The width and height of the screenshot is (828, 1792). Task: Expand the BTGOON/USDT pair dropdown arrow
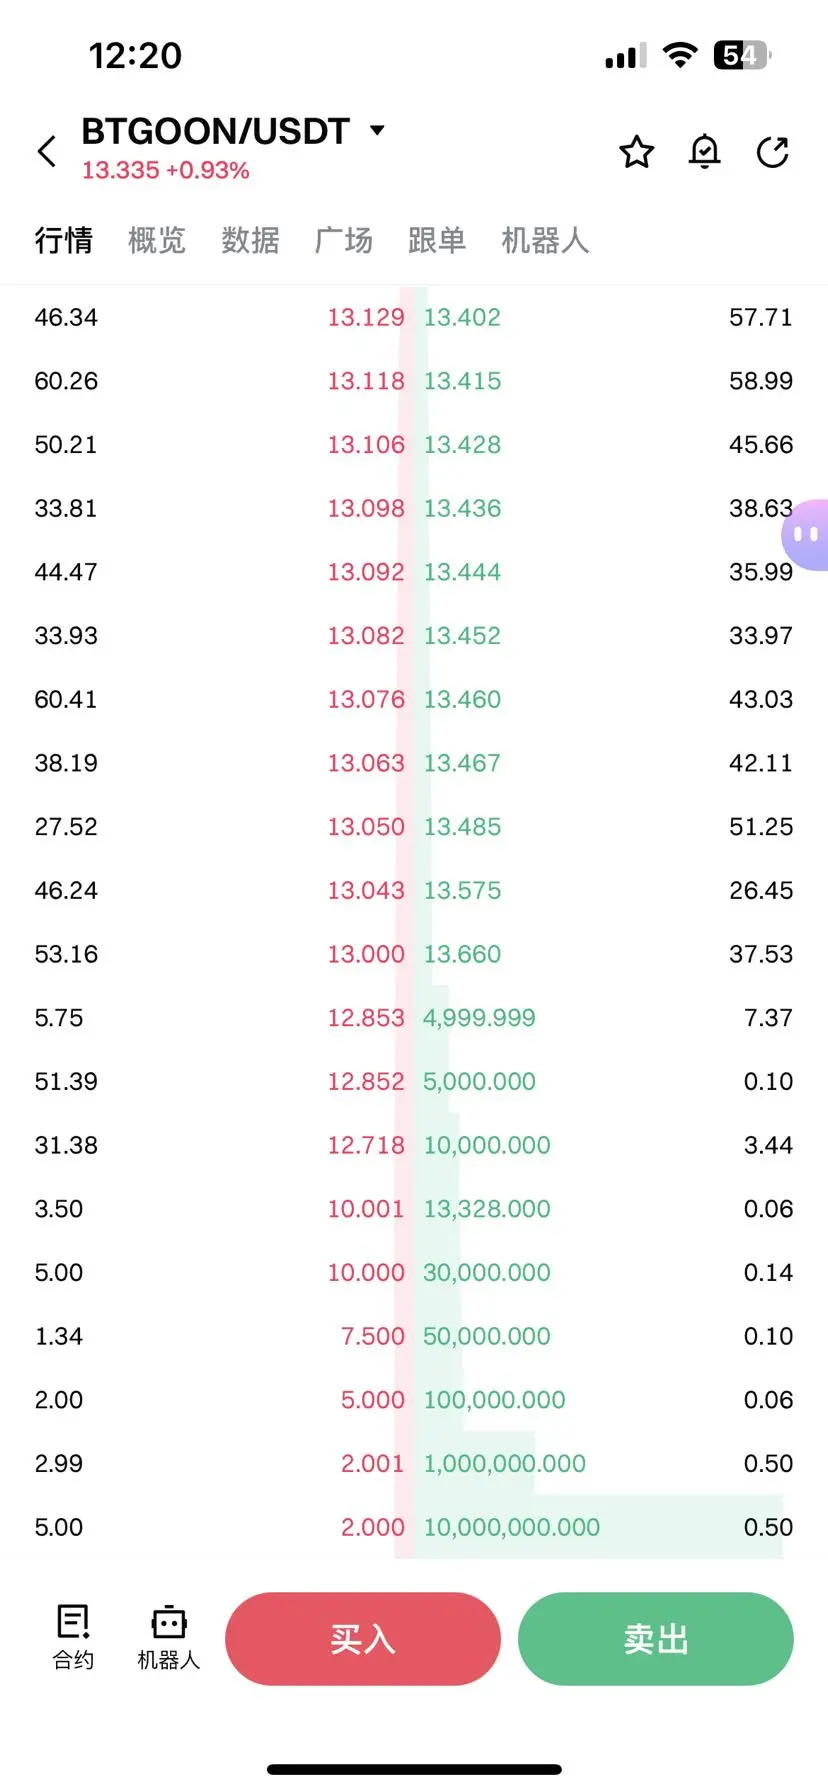click(x=377, y=130)
